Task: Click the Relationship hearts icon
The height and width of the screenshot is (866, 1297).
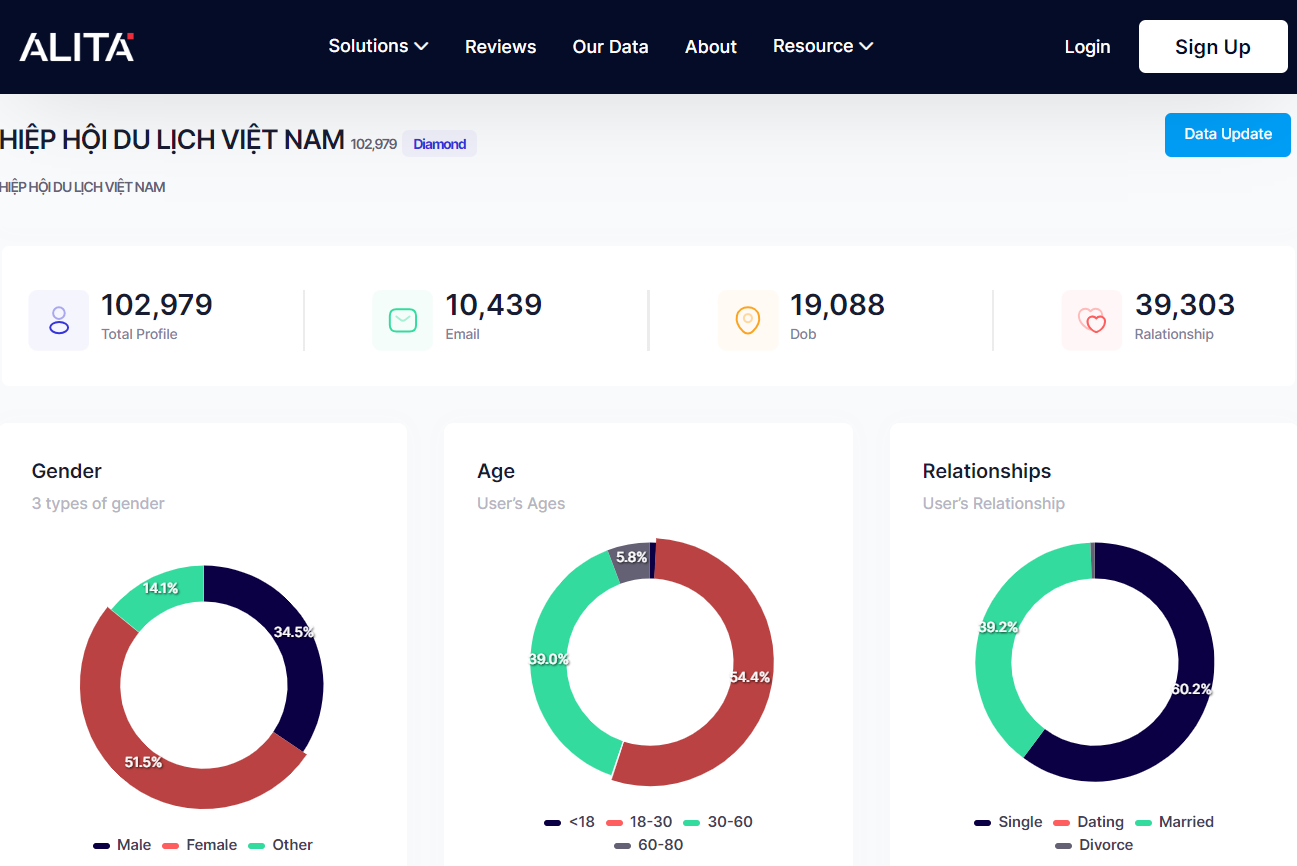Action: (1092, 320)
